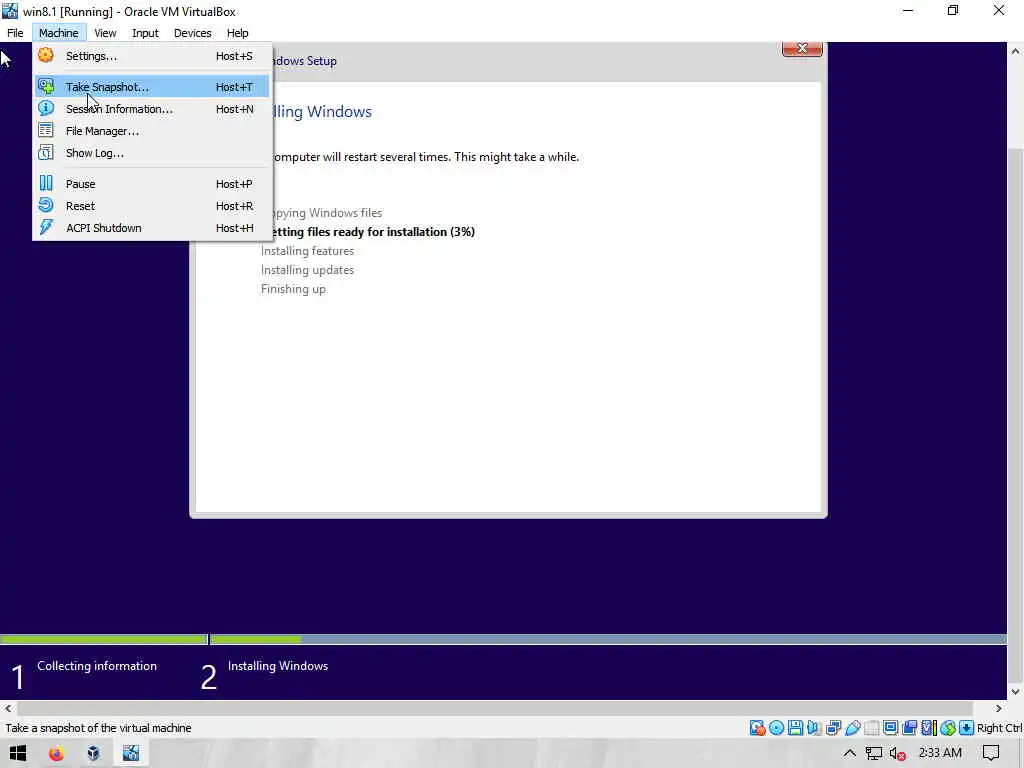Reset the virtual machine via the menu

tap(152, 206)
